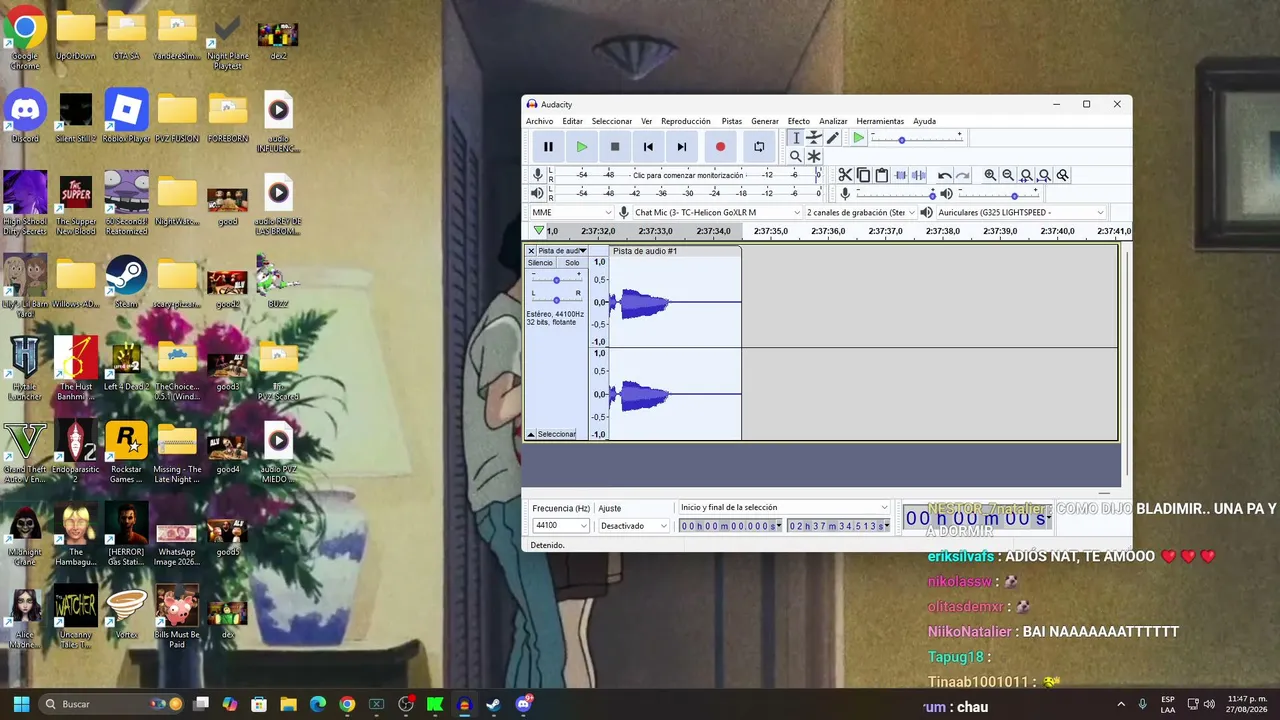Silence the selected audio
This screenshot has width=1280, height=720.
[x=918, y=175]
